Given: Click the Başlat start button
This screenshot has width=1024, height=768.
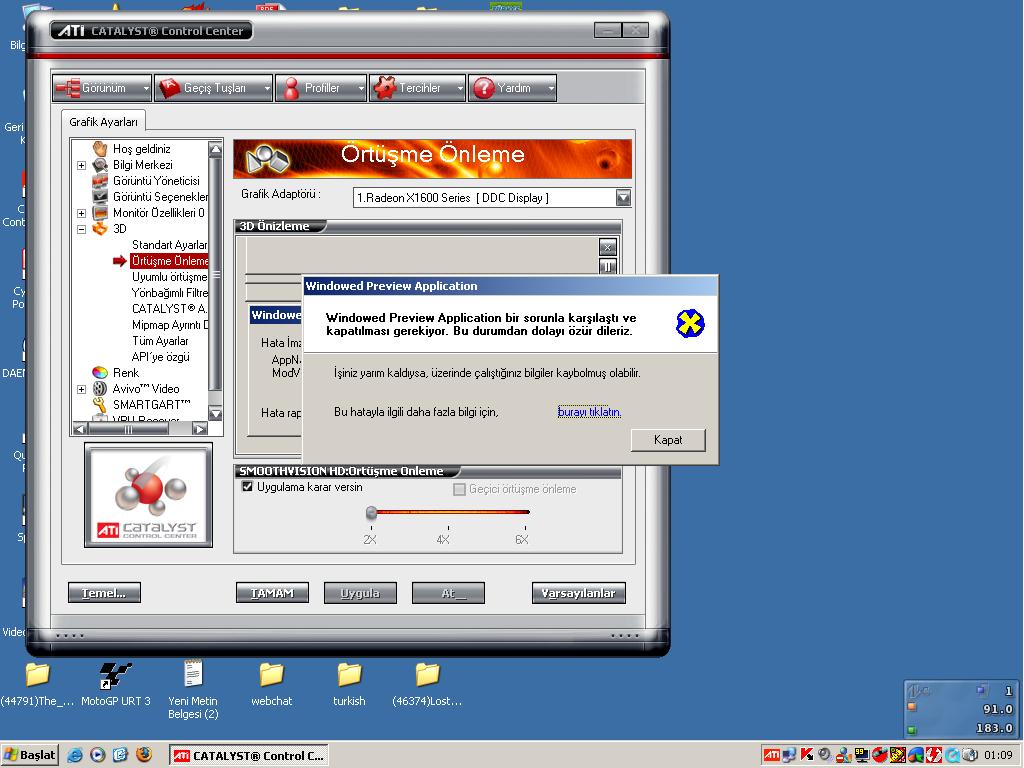Looking at the screenshot, I should [30, 755].
